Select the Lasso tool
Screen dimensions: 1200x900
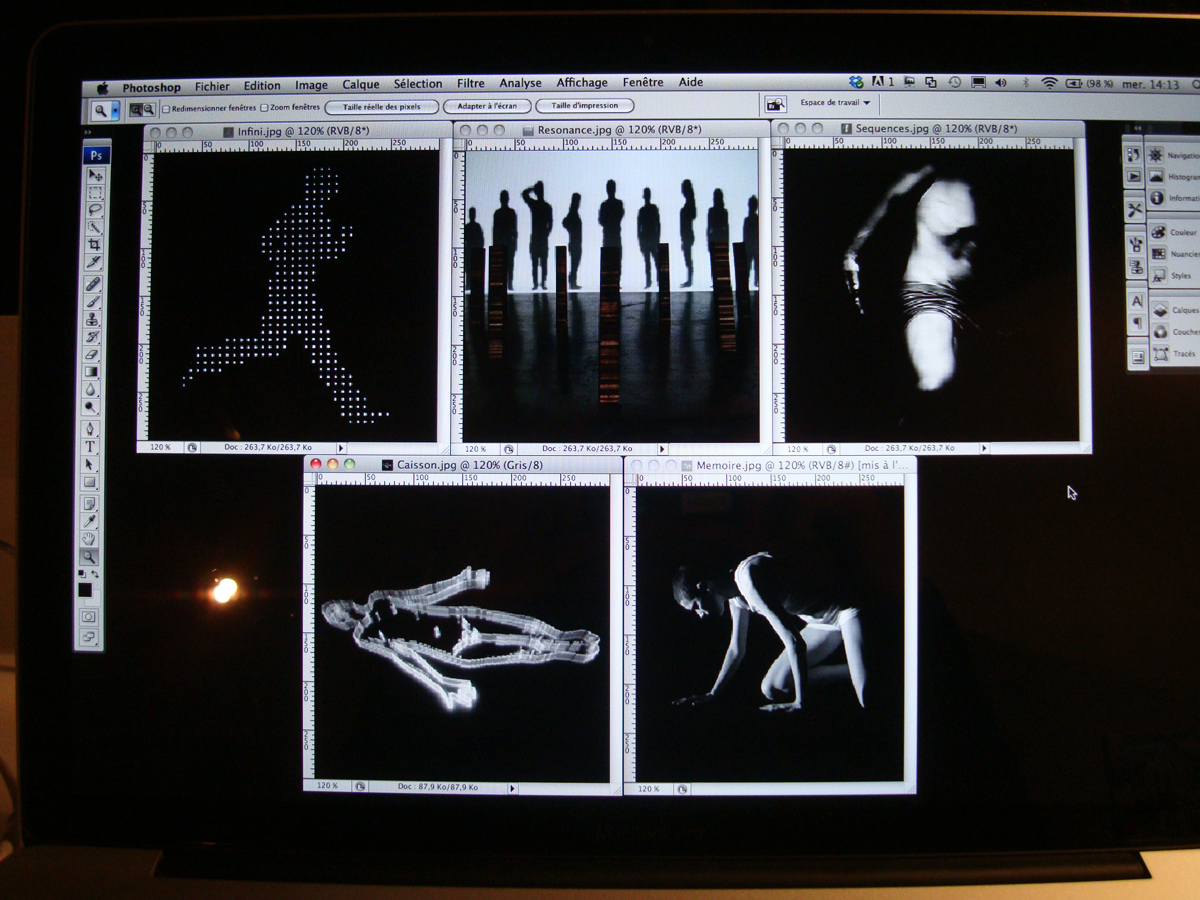pyautogui.click(x=95, y=210)
